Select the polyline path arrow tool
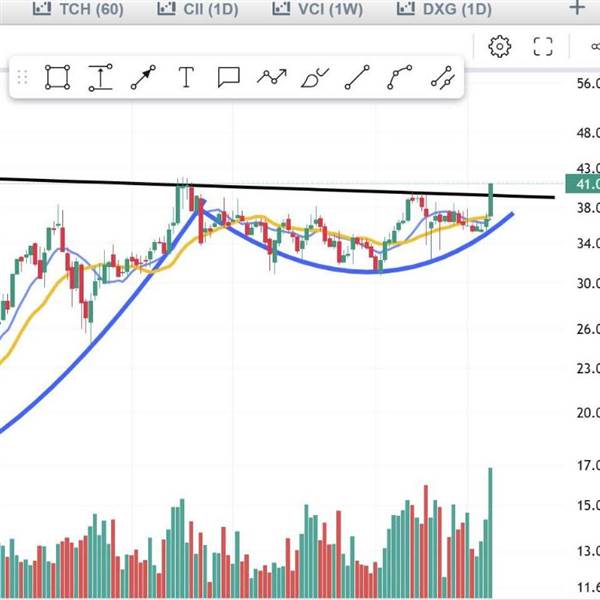Viewport: 600px width, 600px height. (x=272, y=77)
